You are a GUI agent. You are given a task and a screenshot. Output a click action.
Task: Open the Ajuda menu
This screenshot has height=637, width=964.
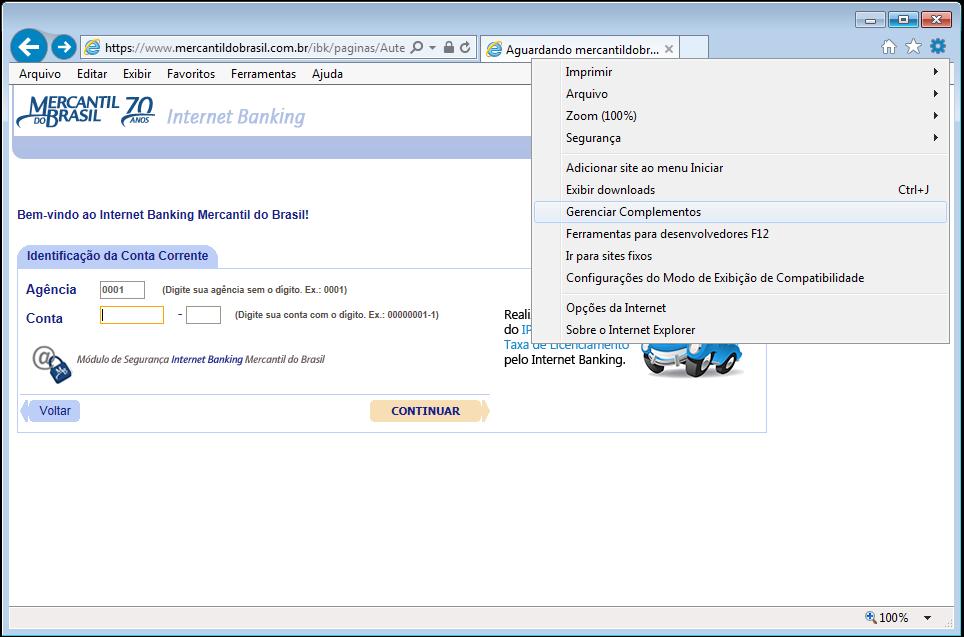click(x=328, y=74)
